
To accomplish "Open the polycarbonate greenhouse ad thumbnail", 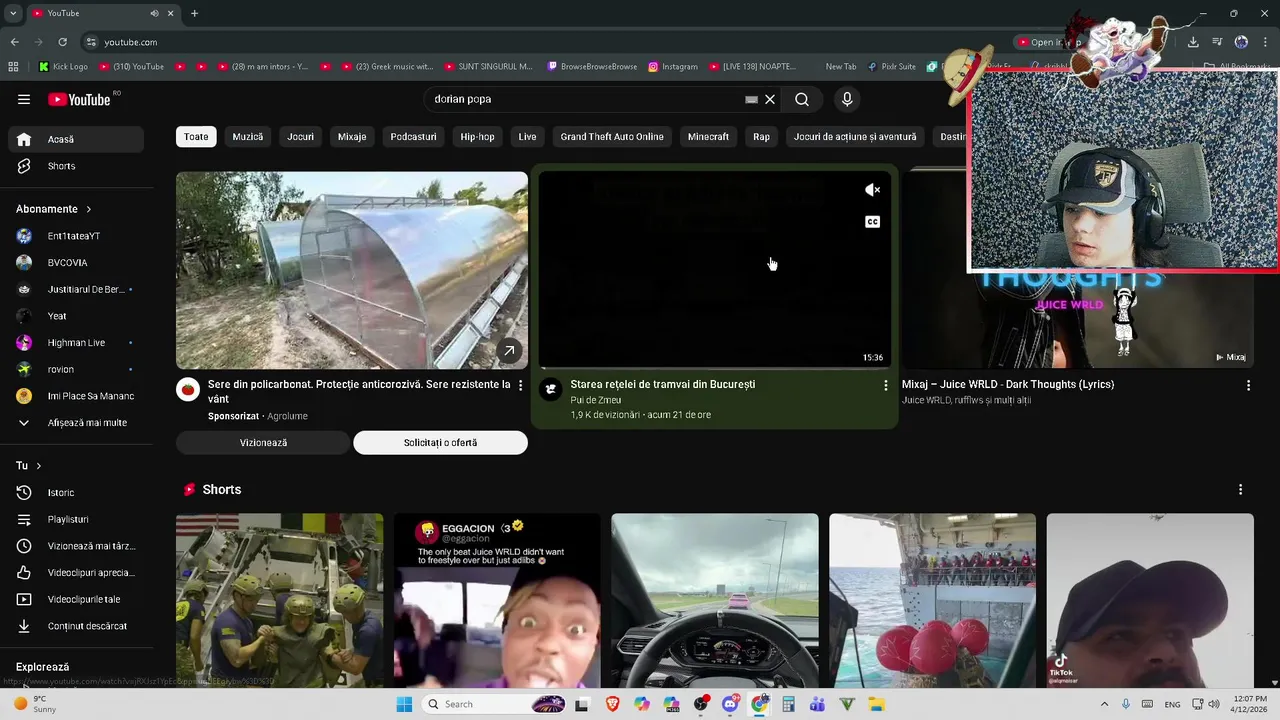I will [352, 271].
